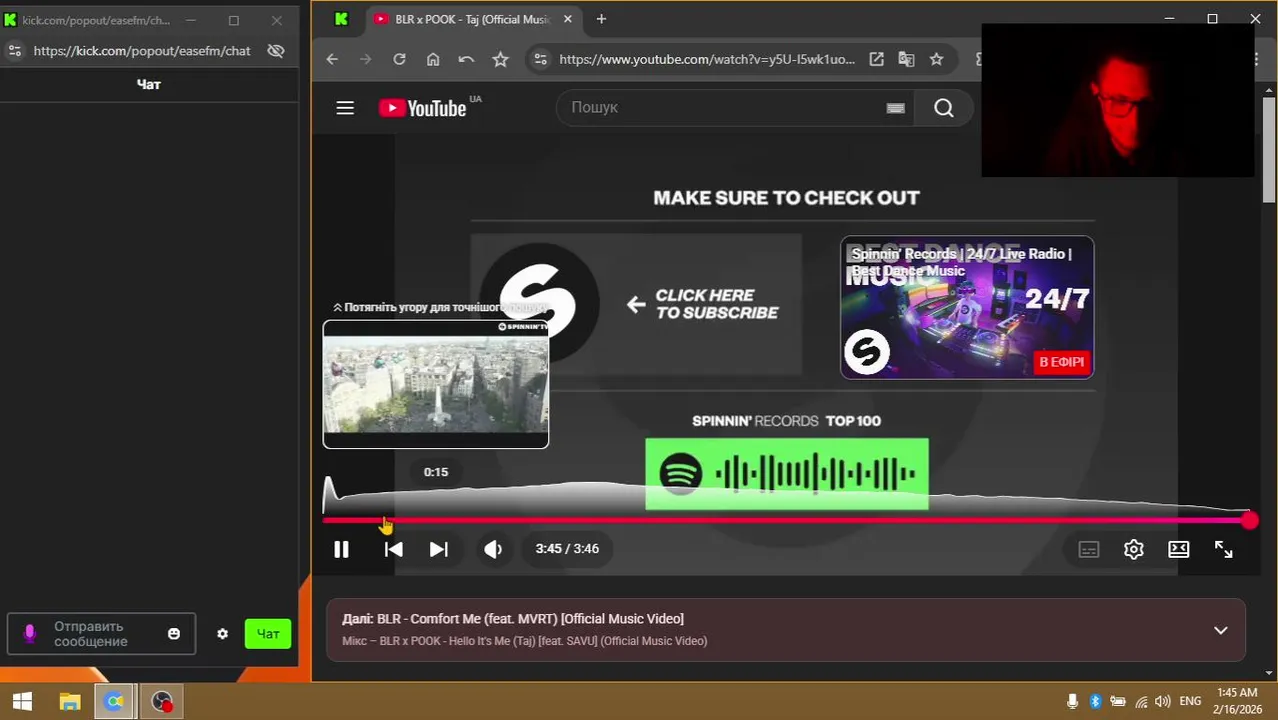Click the page scrollbar down arrow

pos(1269,674)
